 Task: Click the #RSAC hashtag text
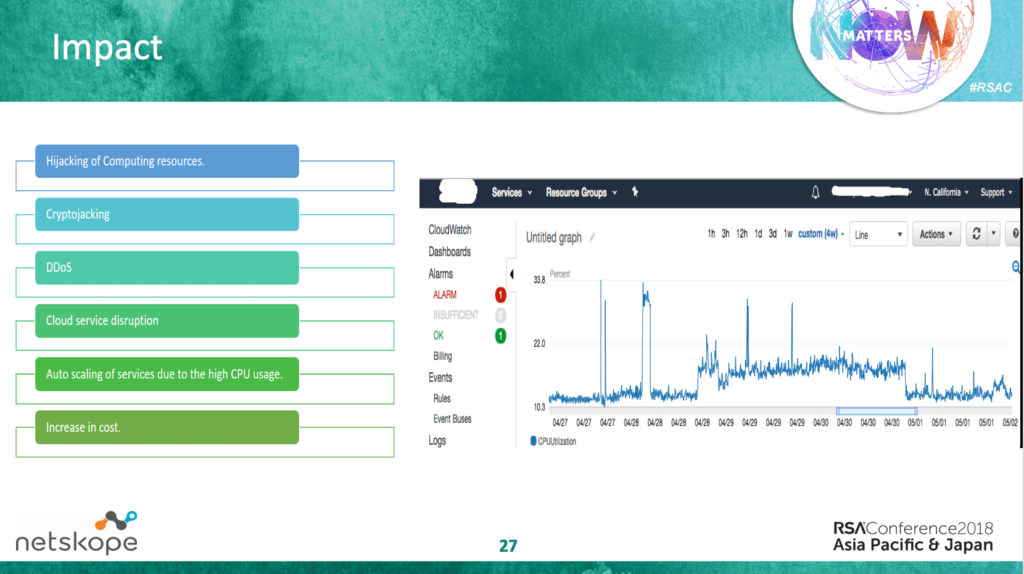[991, 88]
